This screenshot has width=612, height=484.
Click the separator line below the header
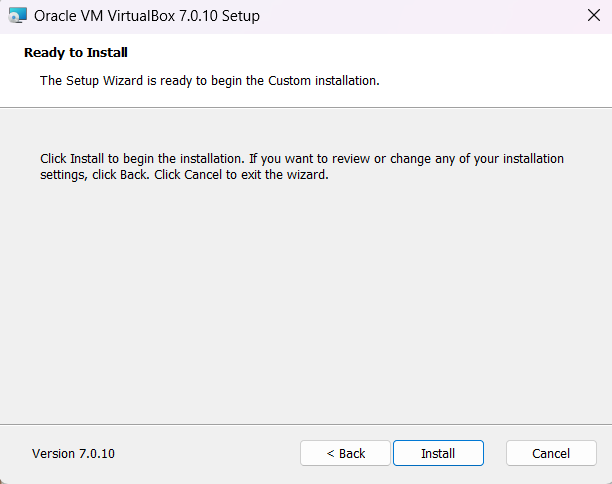click(306, 107)
